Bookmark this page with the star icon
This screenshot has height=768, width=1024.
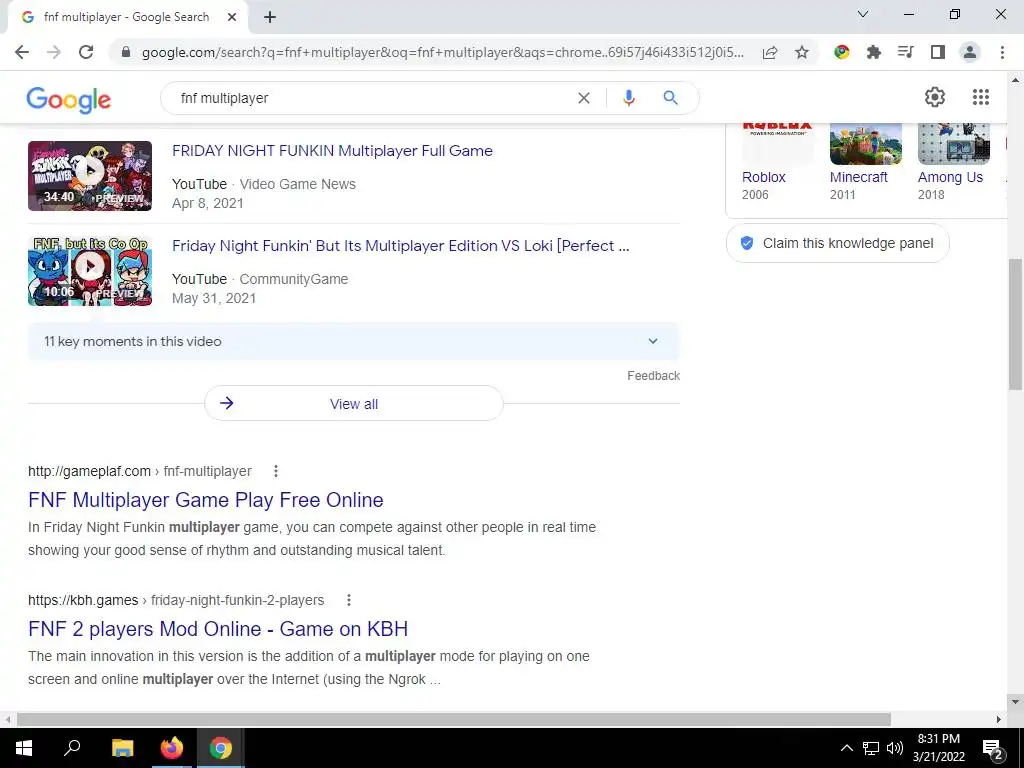(x=802, y=52)
